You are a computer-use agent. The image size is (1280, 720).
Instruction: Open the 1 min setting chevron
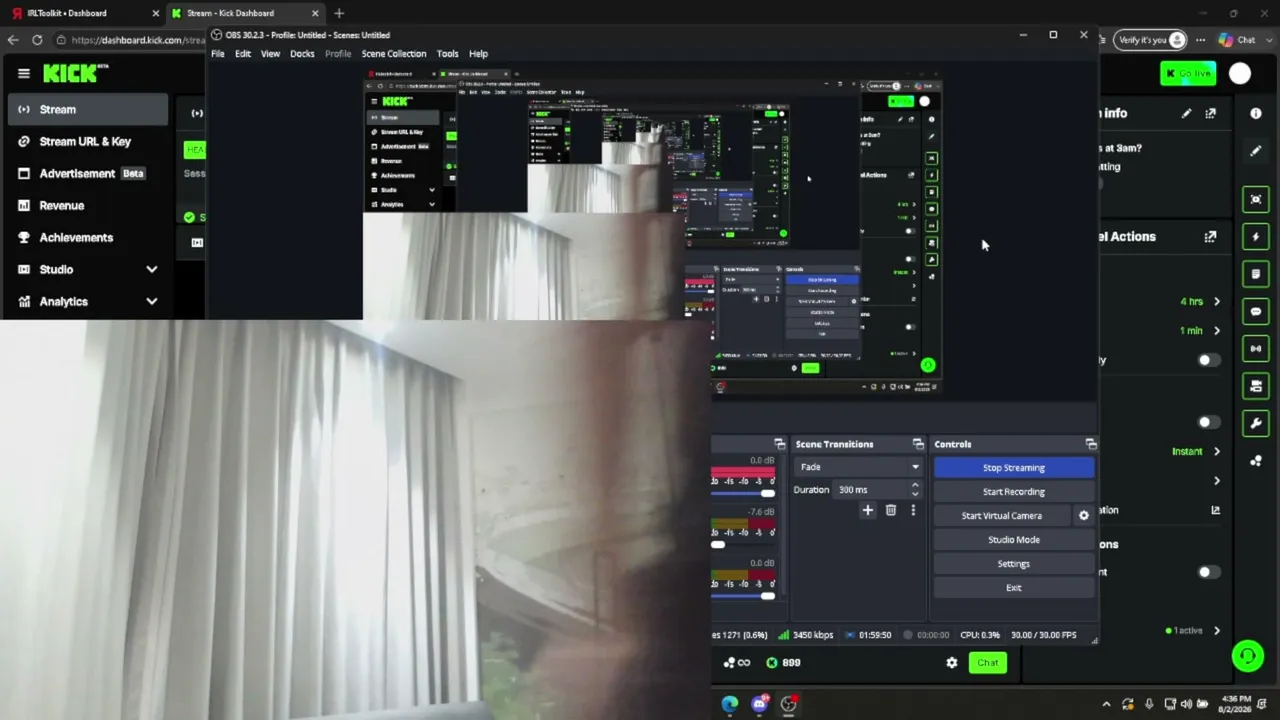click(1216, 331)
